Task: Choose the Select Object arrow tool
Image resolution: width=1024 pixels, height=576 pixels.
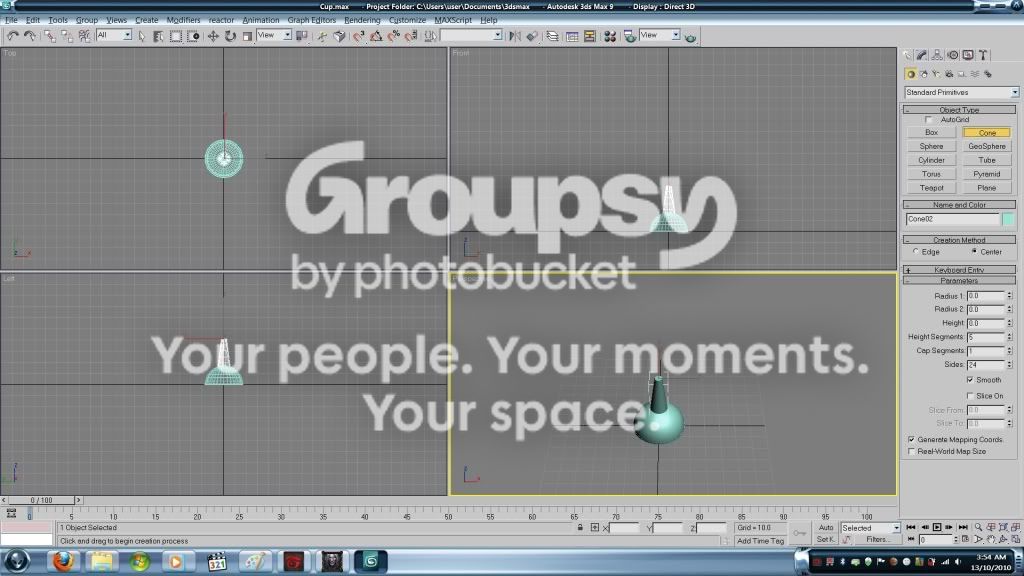Action: point(142,37)
